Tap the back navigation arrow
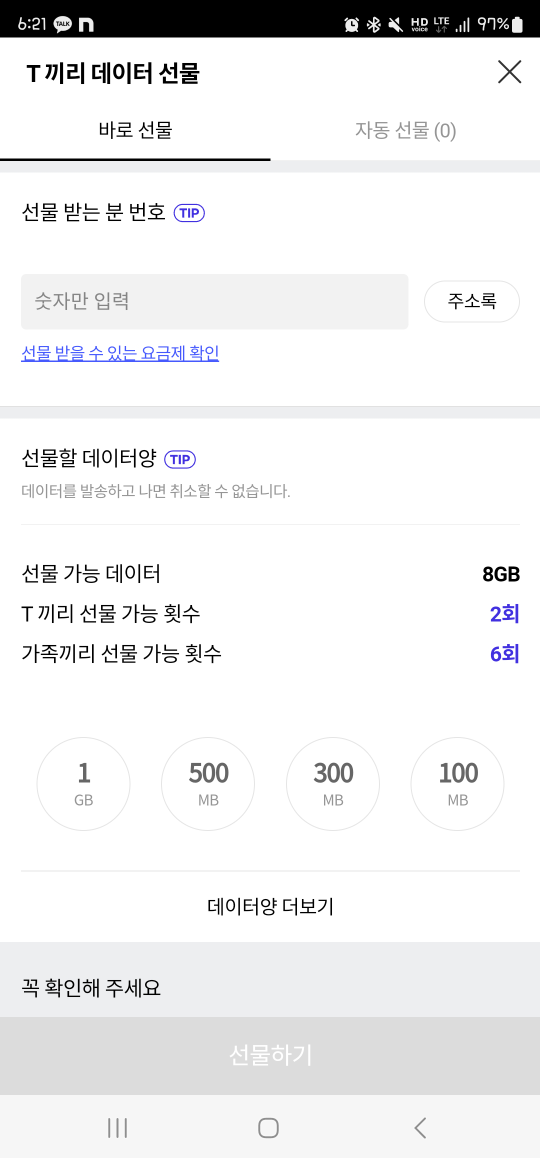The height and width of the screenshot is (1158, 540). [x=420, y=1127]
